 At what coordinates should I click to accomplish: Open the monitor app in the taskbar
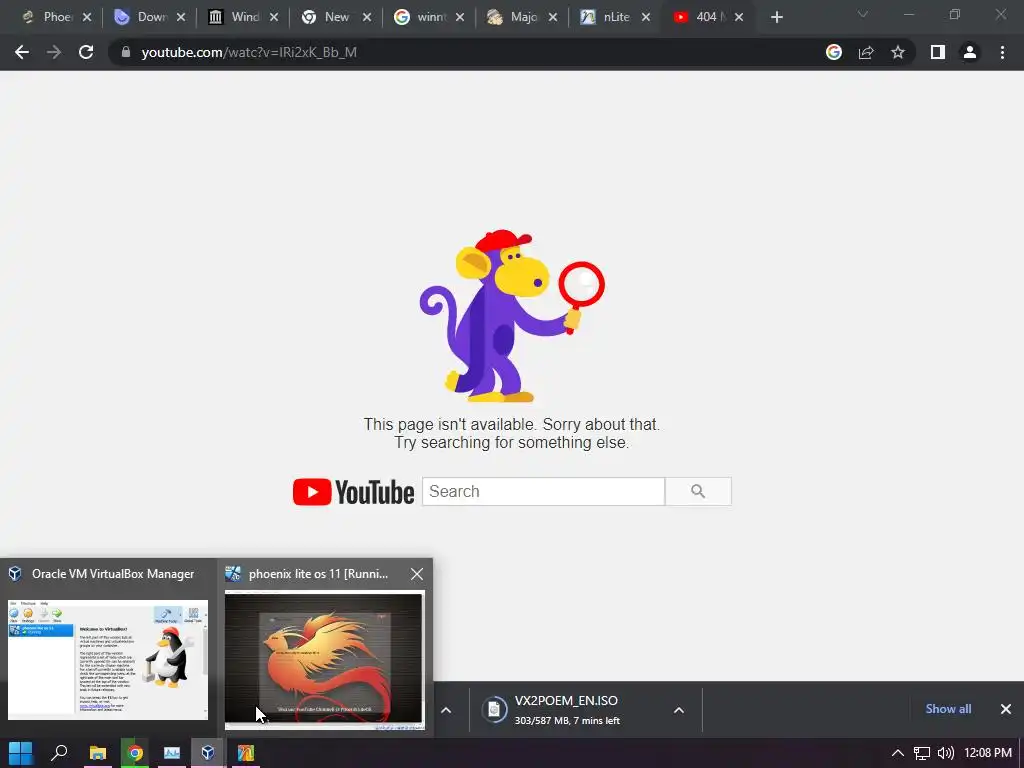click(172, 753)
